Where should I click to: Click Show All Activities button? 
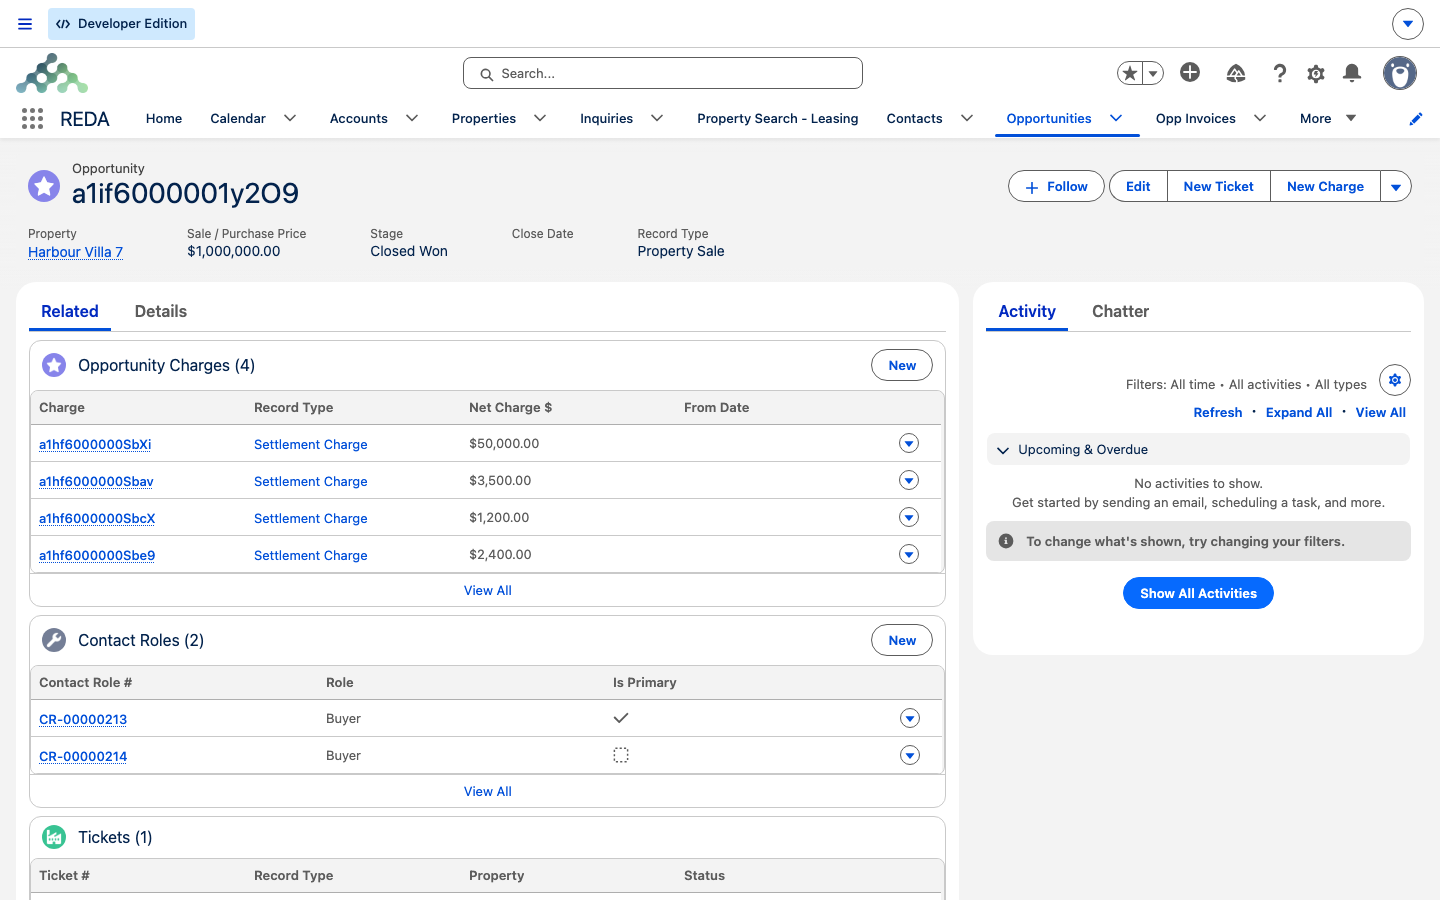[1198, 593]
